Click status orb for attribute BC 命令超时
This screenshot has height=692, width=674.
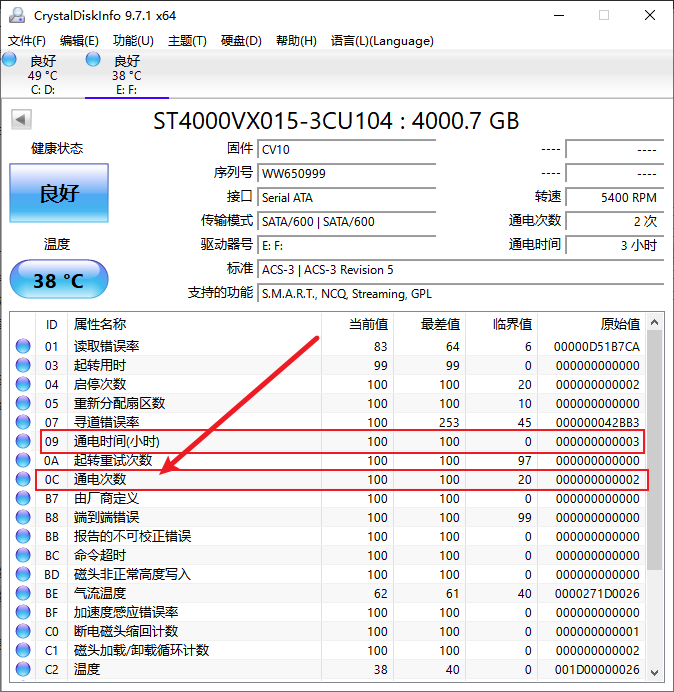tap(23, 555)
